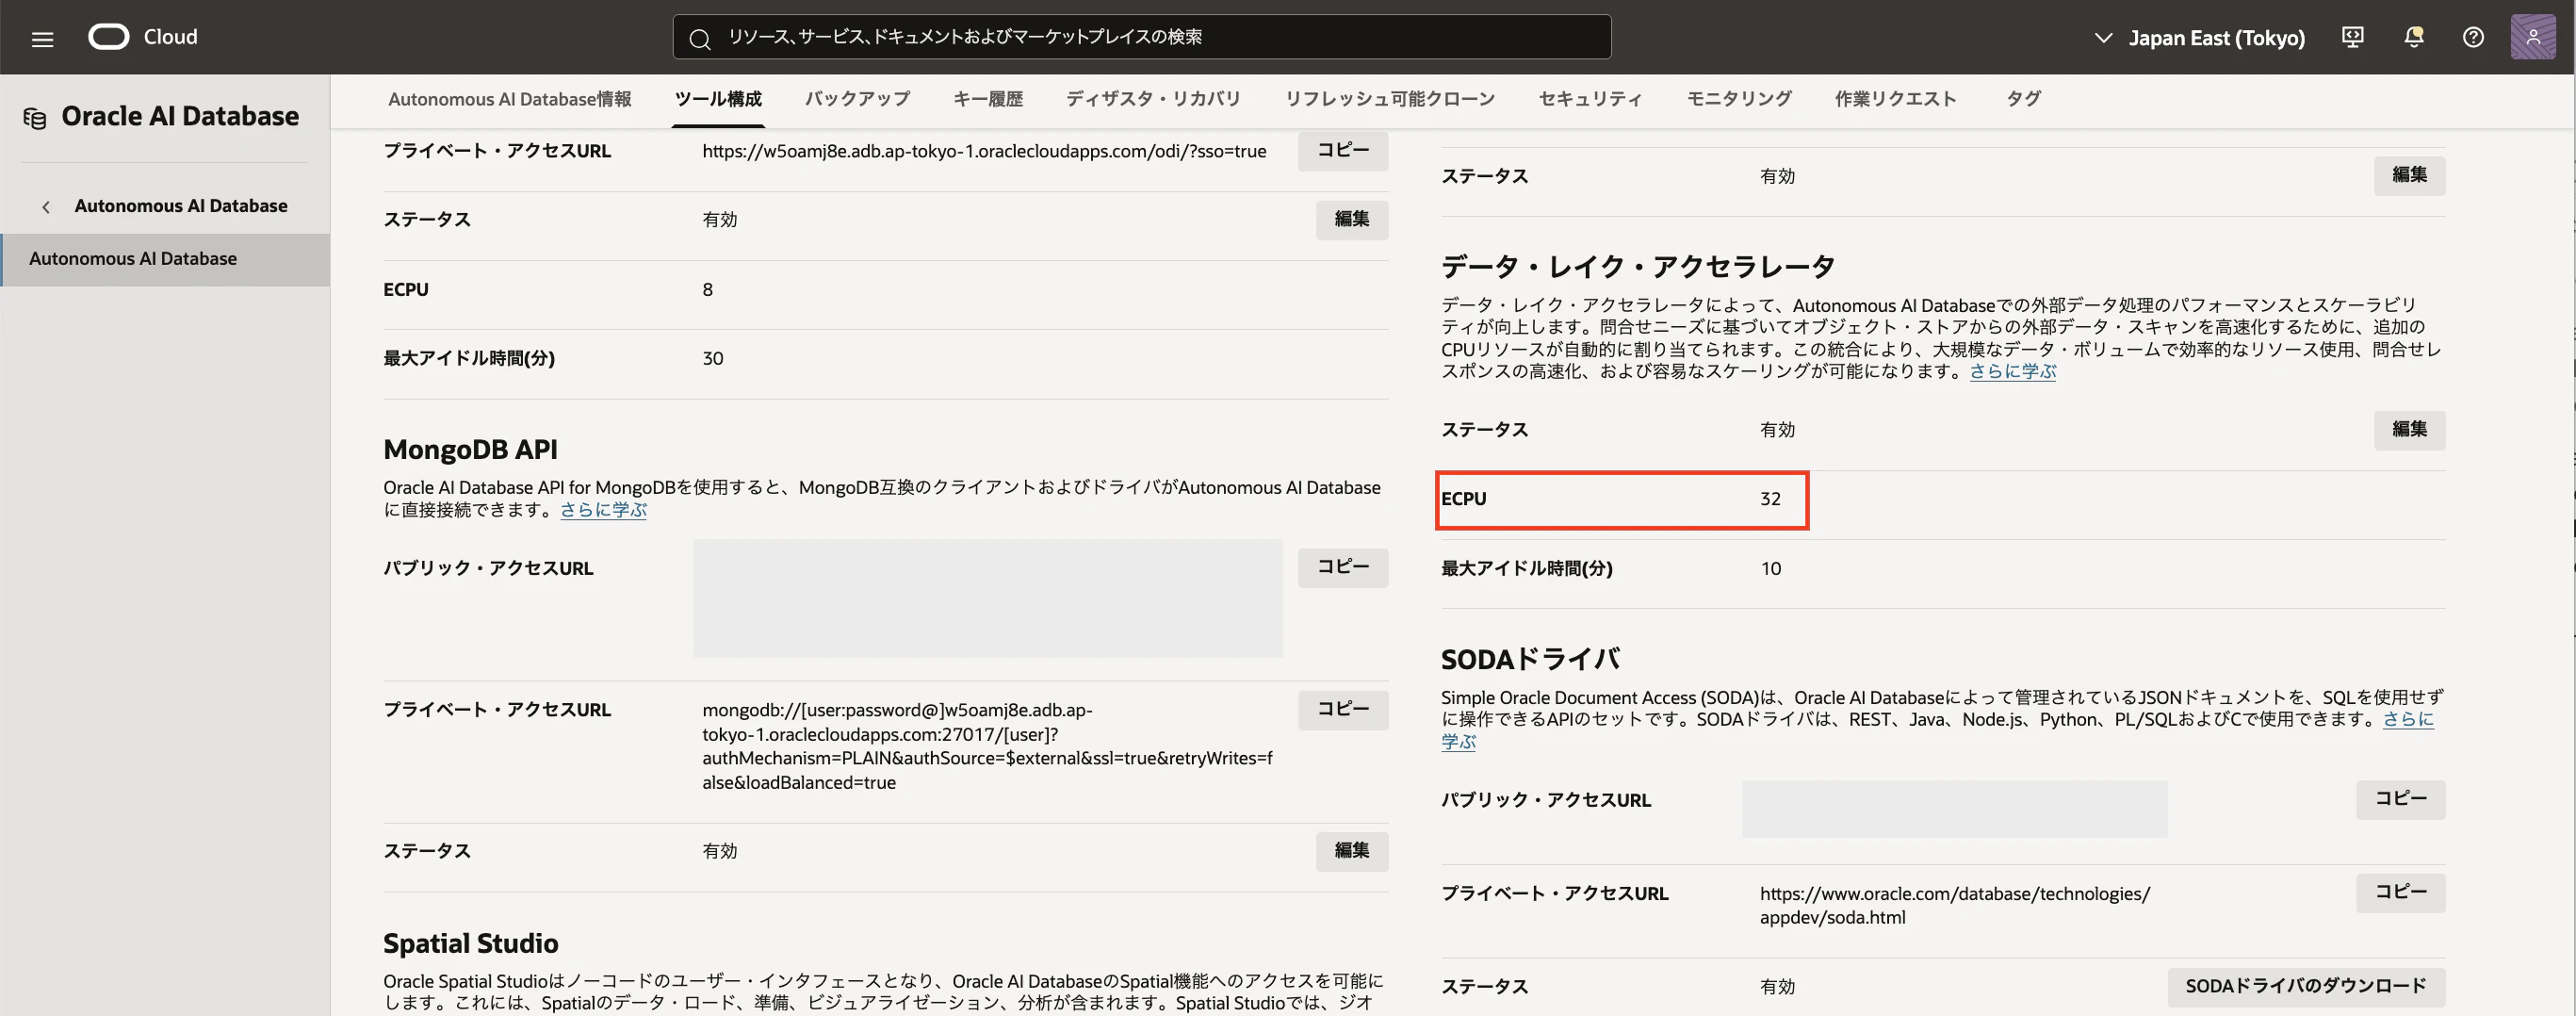The width and height of the screenshot is (2576, 1016).
Task: Switch to モニタリング tab
Action: tap(1738, 99)
